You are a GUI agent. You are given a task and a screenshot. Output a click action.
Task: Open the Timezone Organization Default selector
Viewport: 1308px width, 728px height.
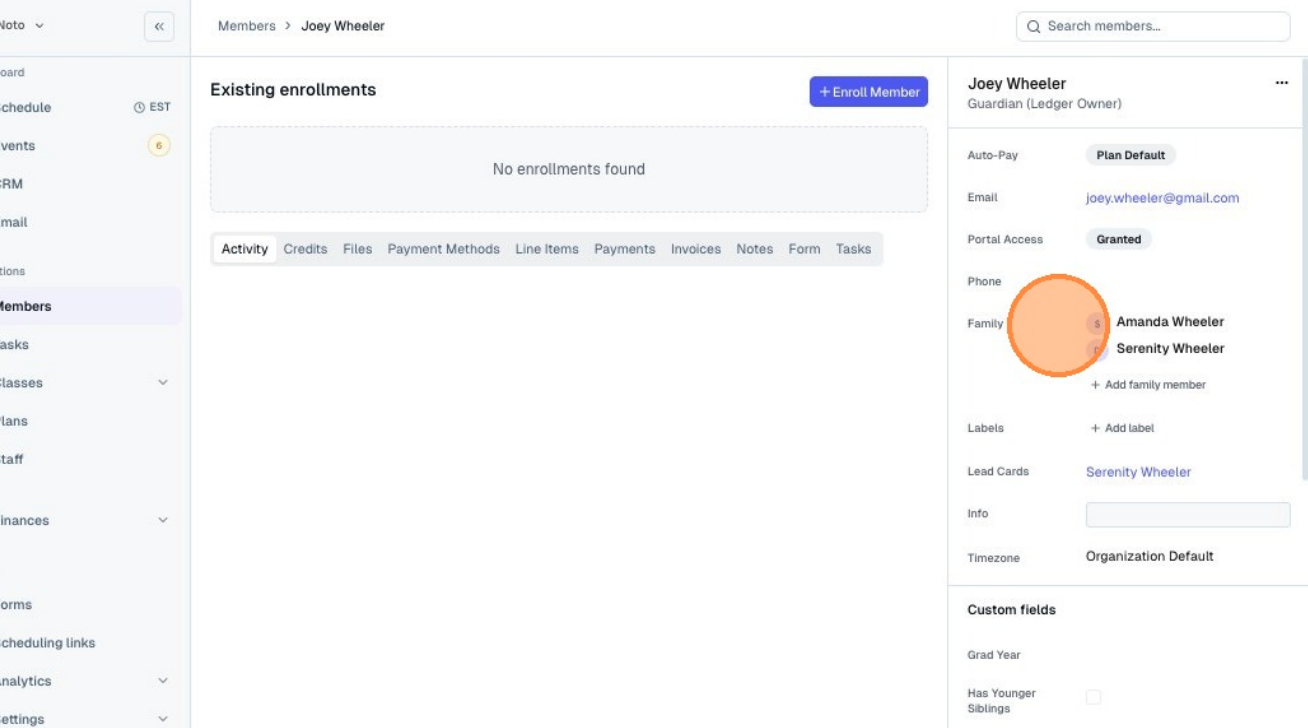[x=1149, y=556]
